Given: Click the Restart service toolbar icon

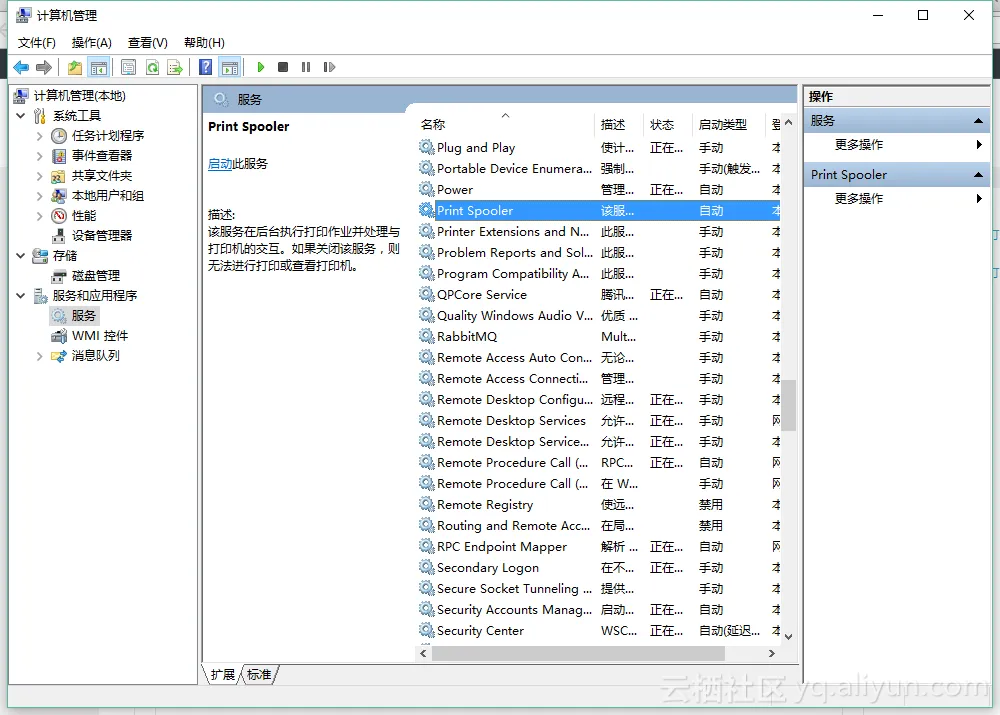Looking at the screenshot, I should 329,67.
